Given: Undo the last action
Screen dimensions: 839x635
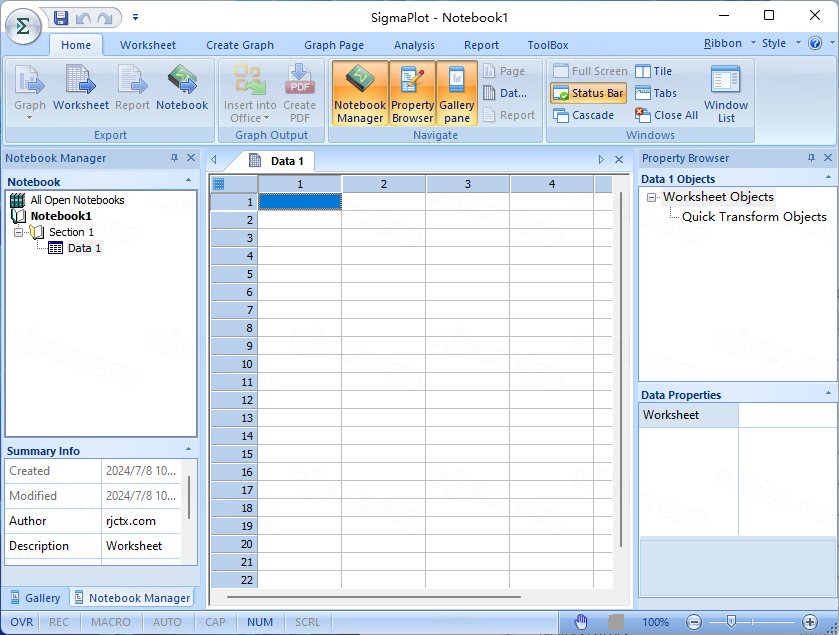Looking at the screenshot, I should click(83, 18).
